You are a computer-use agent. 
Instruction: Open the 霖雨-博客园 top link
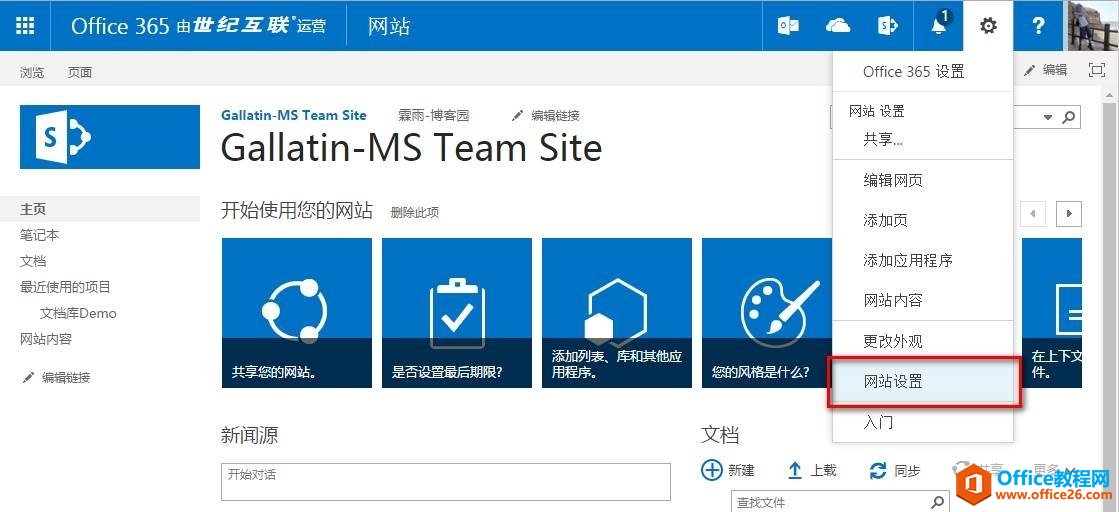(x=433, y=116)
